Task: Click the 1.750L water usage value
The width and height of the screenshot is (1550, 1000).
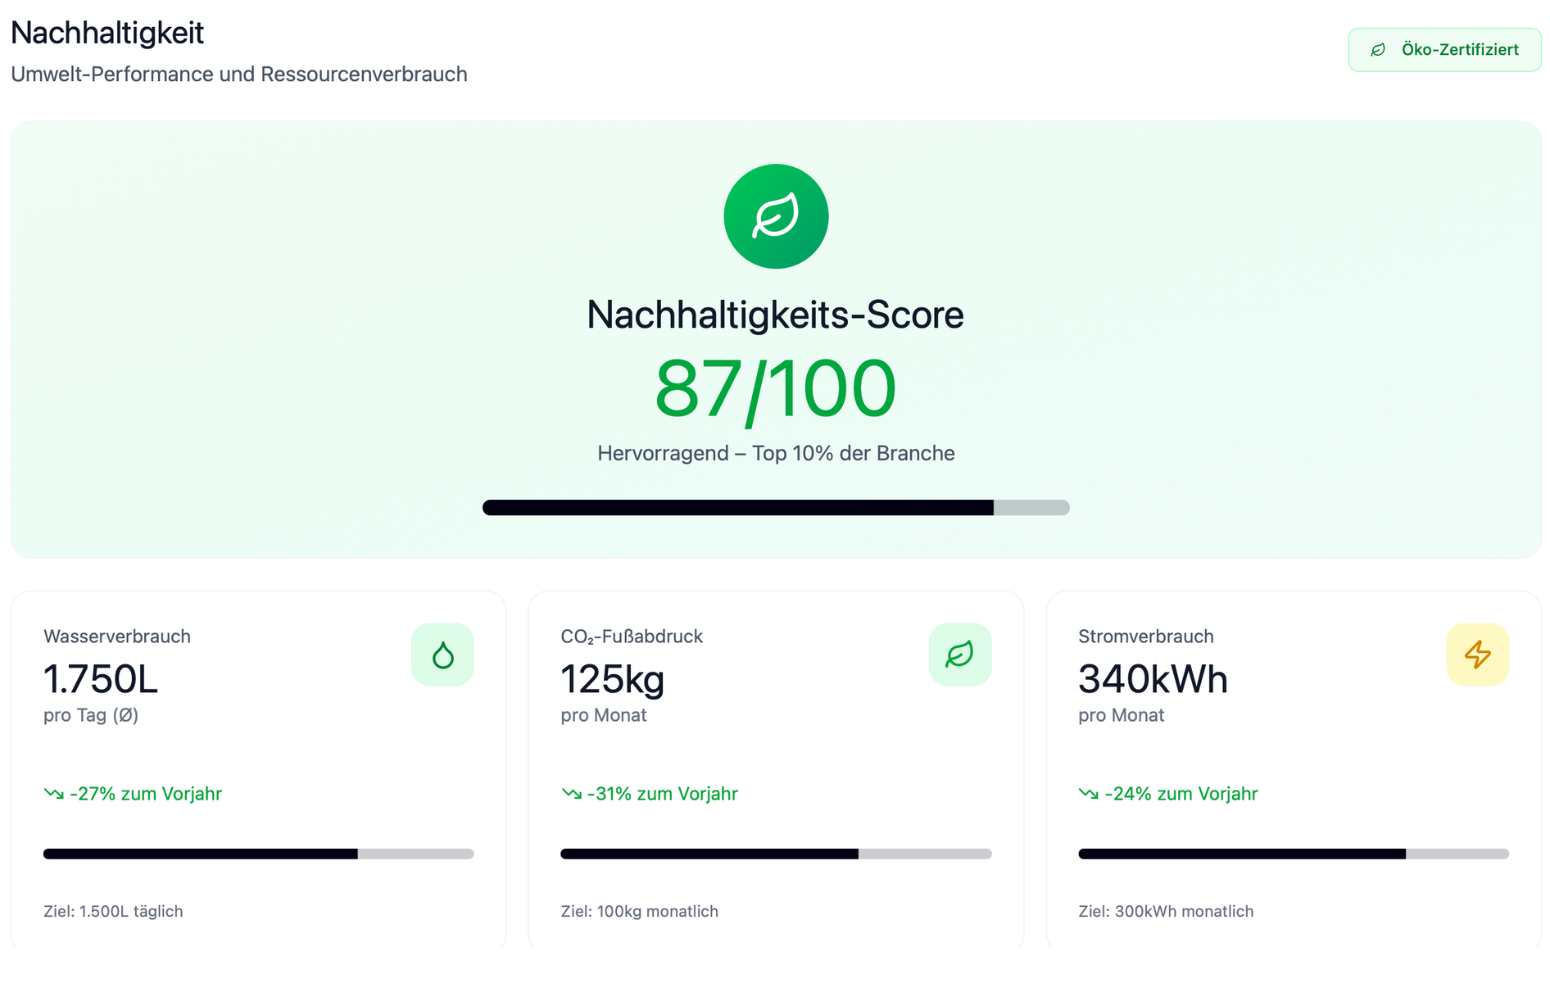Action: tap(101, 680)
